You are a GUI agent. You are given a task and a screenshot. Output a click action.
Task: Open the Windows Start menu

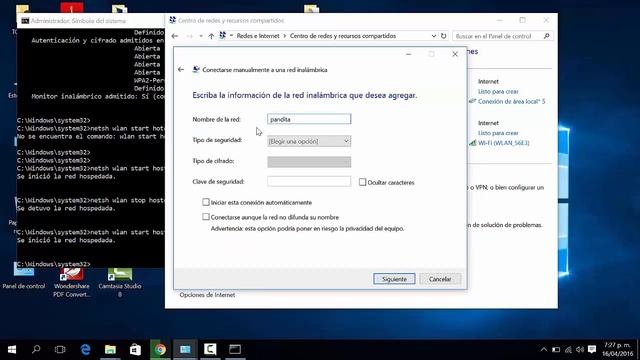coord(12,349)
